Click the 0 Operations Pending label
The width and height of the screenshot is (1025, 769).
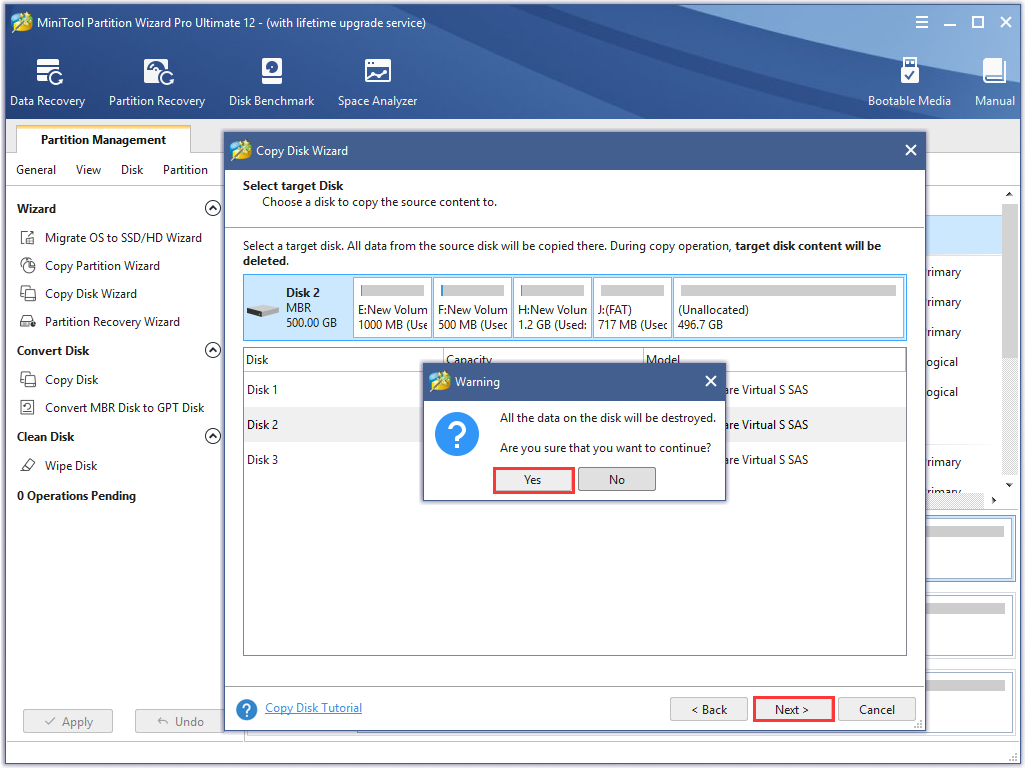(76, 496)
